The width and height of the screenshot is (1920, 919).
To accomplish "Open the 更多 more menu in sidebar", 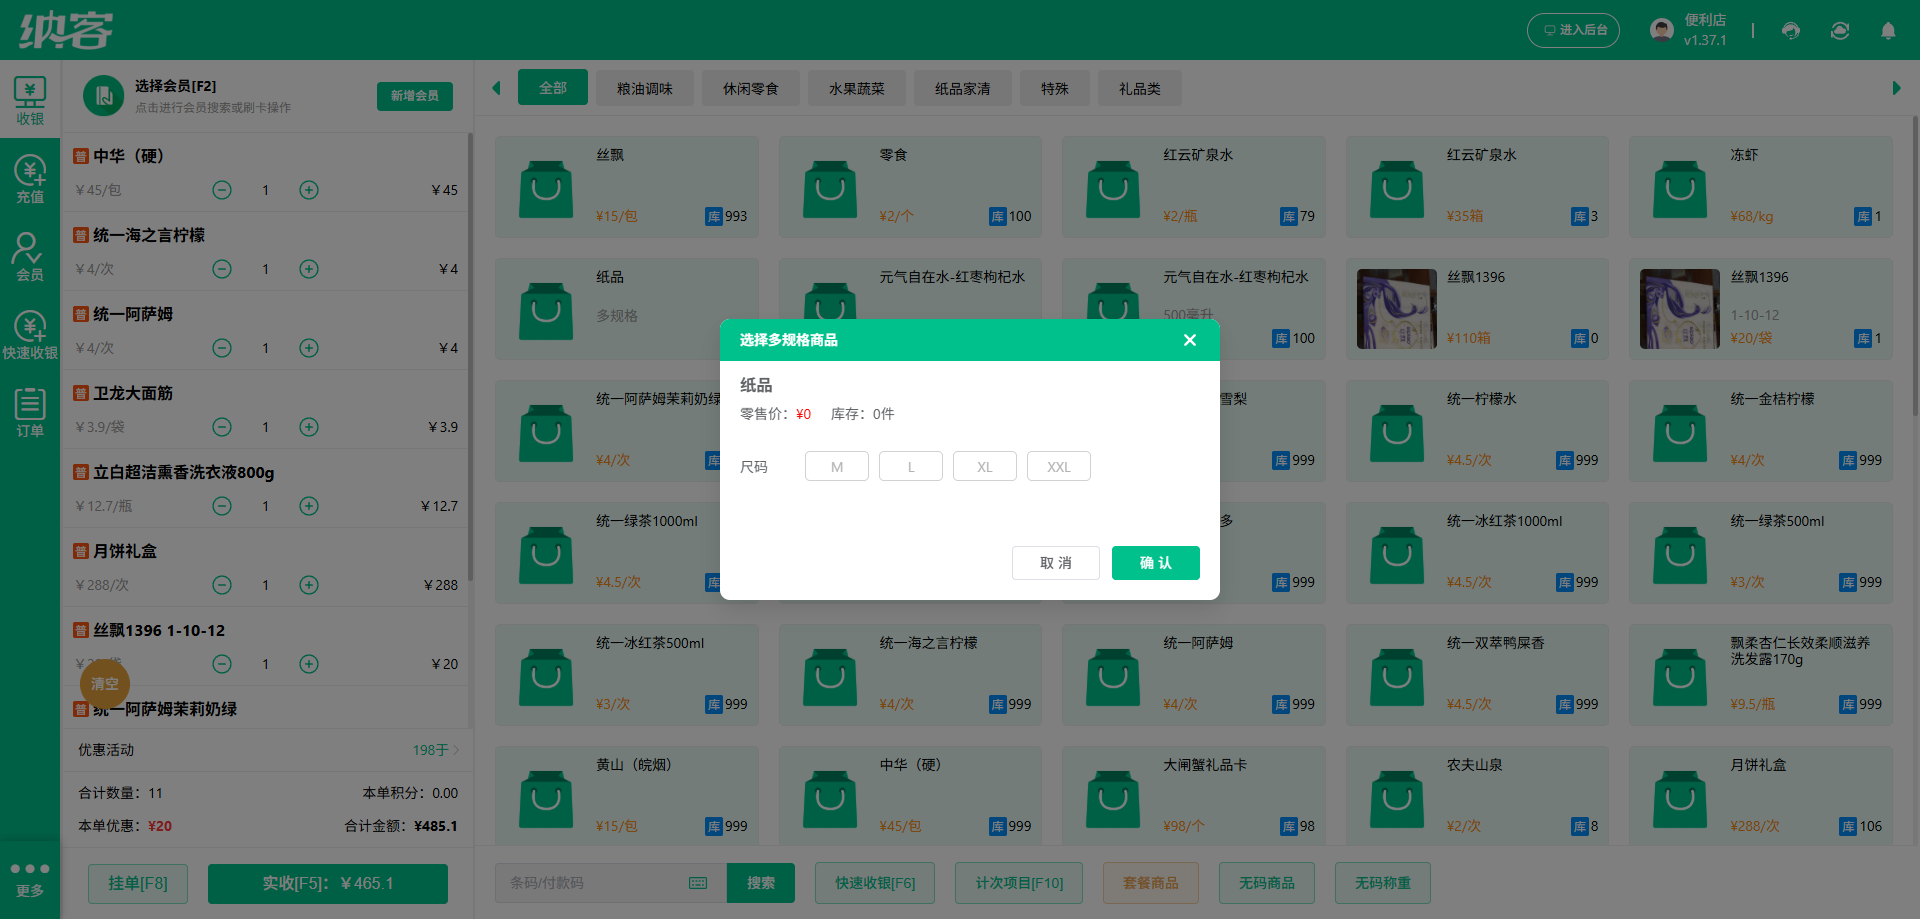I will click(30, 879).
